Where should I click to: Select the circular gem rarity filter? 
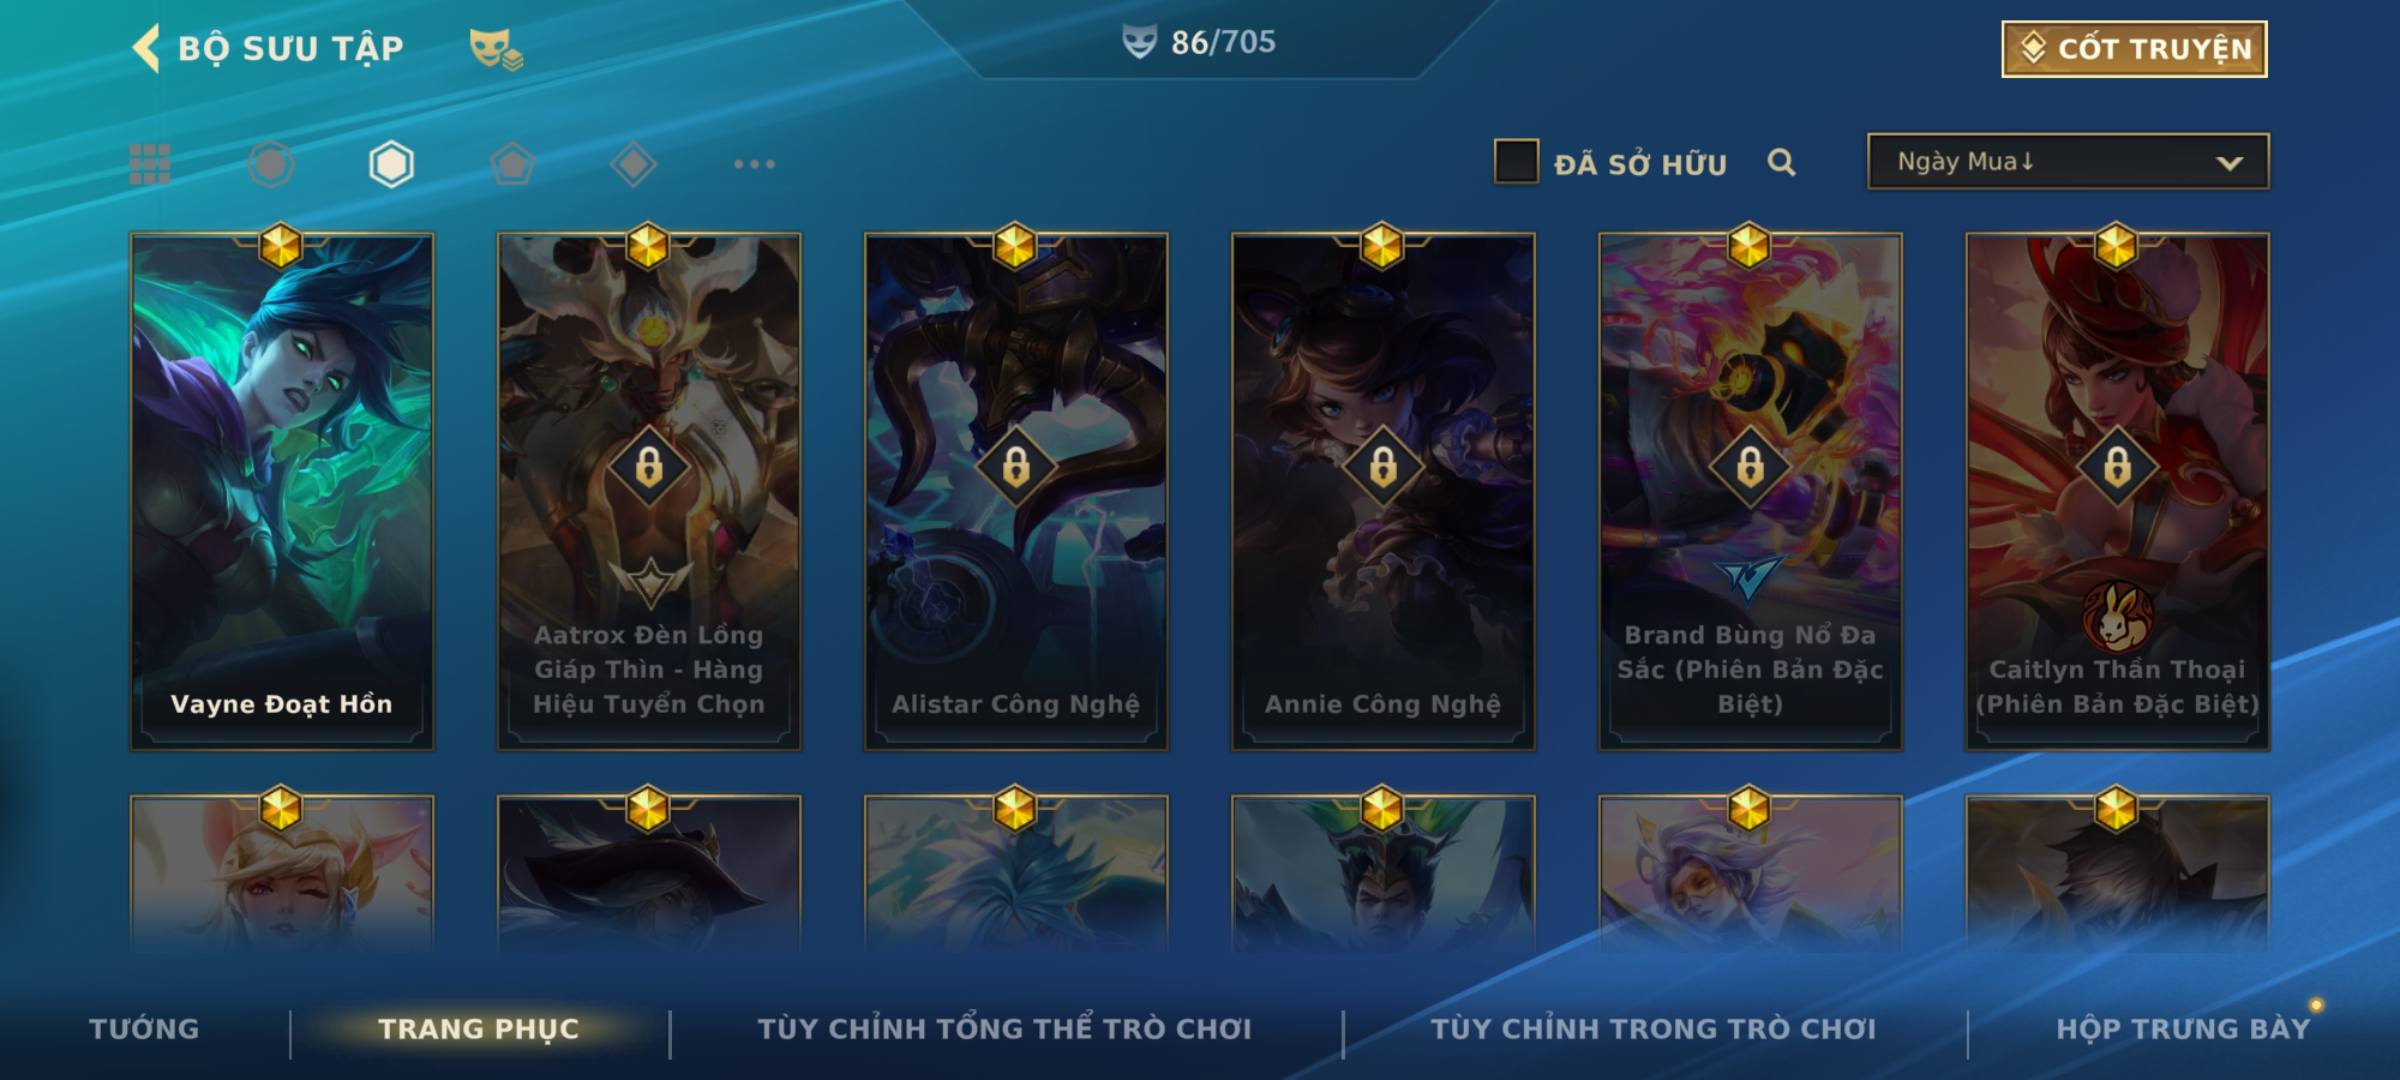pos(271,164)
